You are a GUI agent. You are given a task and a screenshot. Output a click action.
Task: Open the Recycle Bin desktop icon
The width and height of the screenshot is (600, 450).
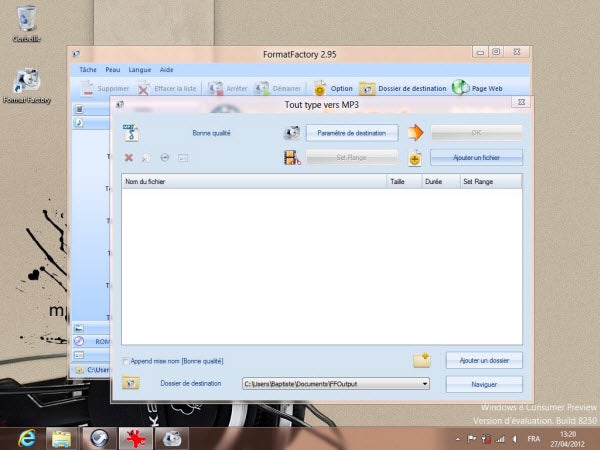click(26, 23)
